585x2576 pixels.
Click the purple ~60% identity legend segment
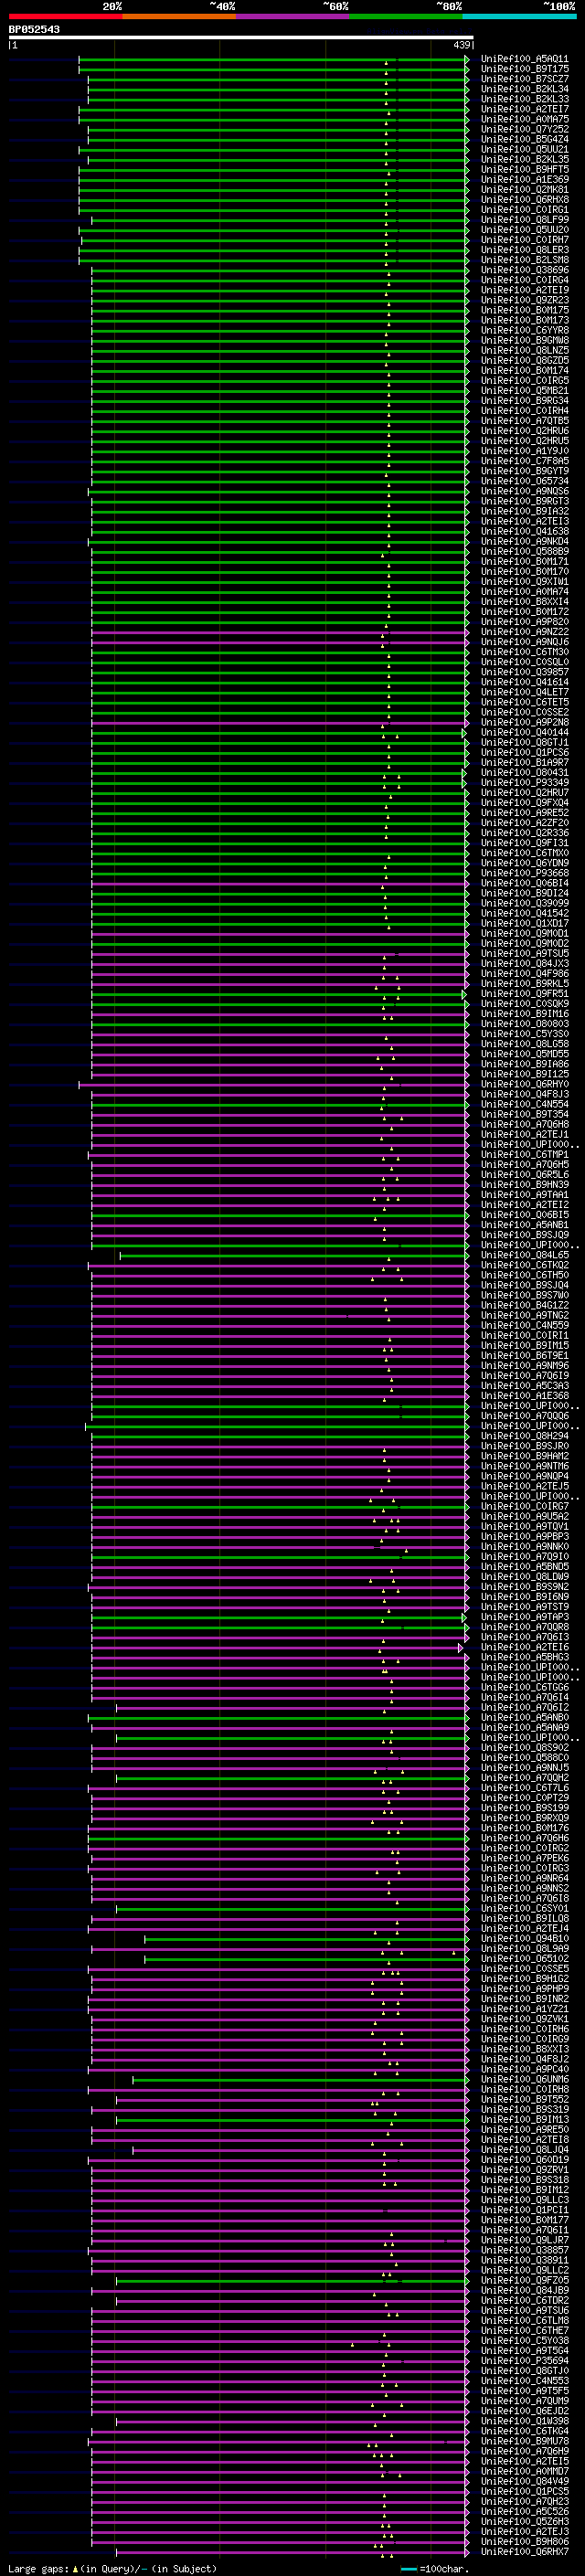coord(292,16)
